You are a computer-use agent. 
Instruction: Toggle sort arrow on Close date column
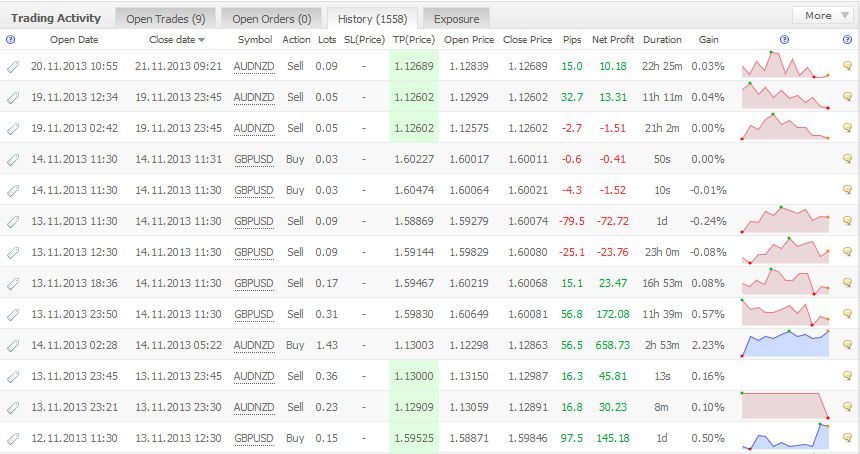point(202,41)
